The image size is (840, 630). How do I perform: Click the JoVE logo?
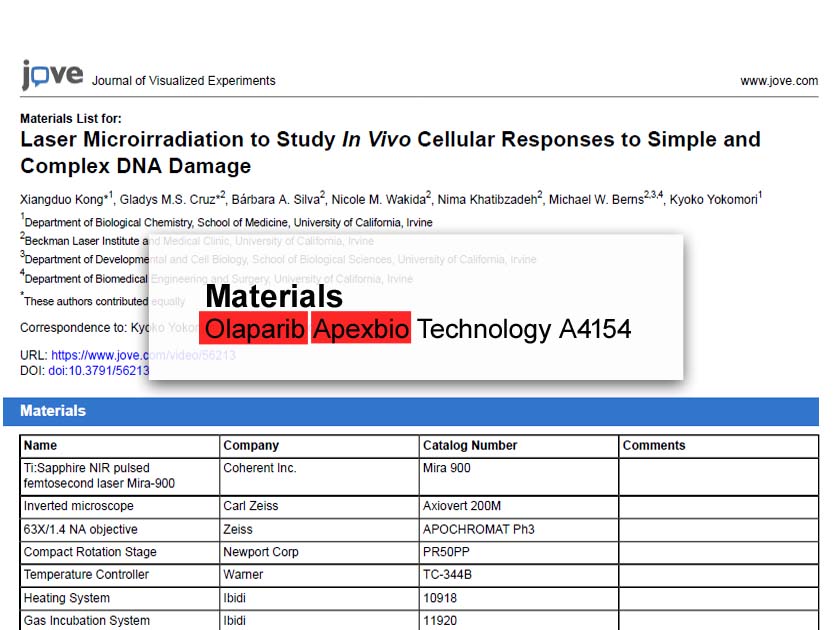tap(52, 76)
